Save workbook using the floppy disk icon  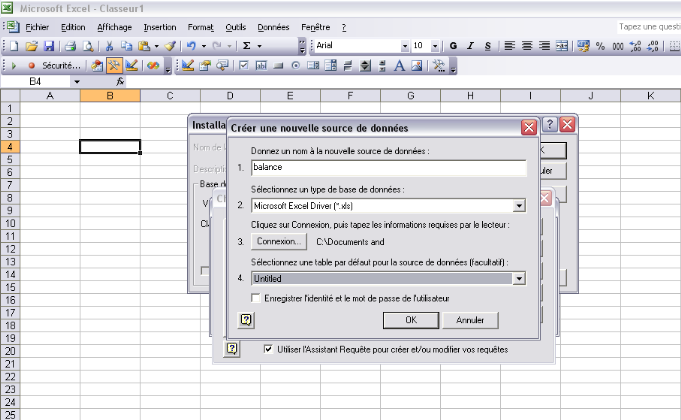(49, 46)
